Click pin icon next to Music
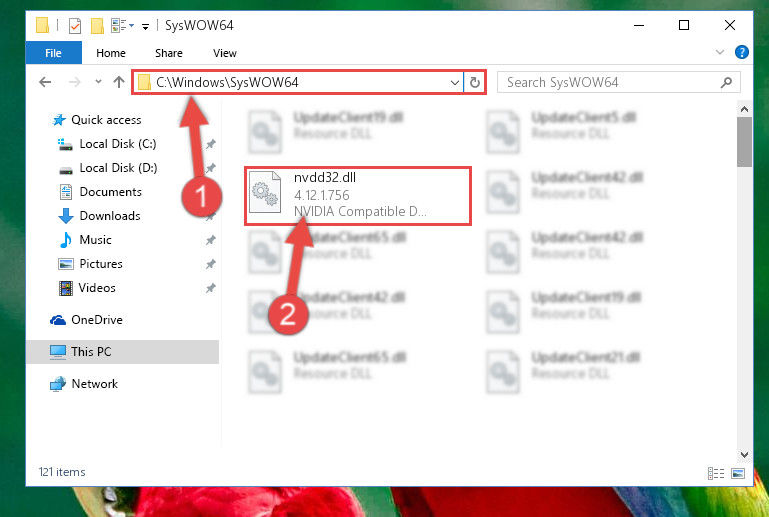Screen dimensions: 769x517 click(x=210, y=240)
